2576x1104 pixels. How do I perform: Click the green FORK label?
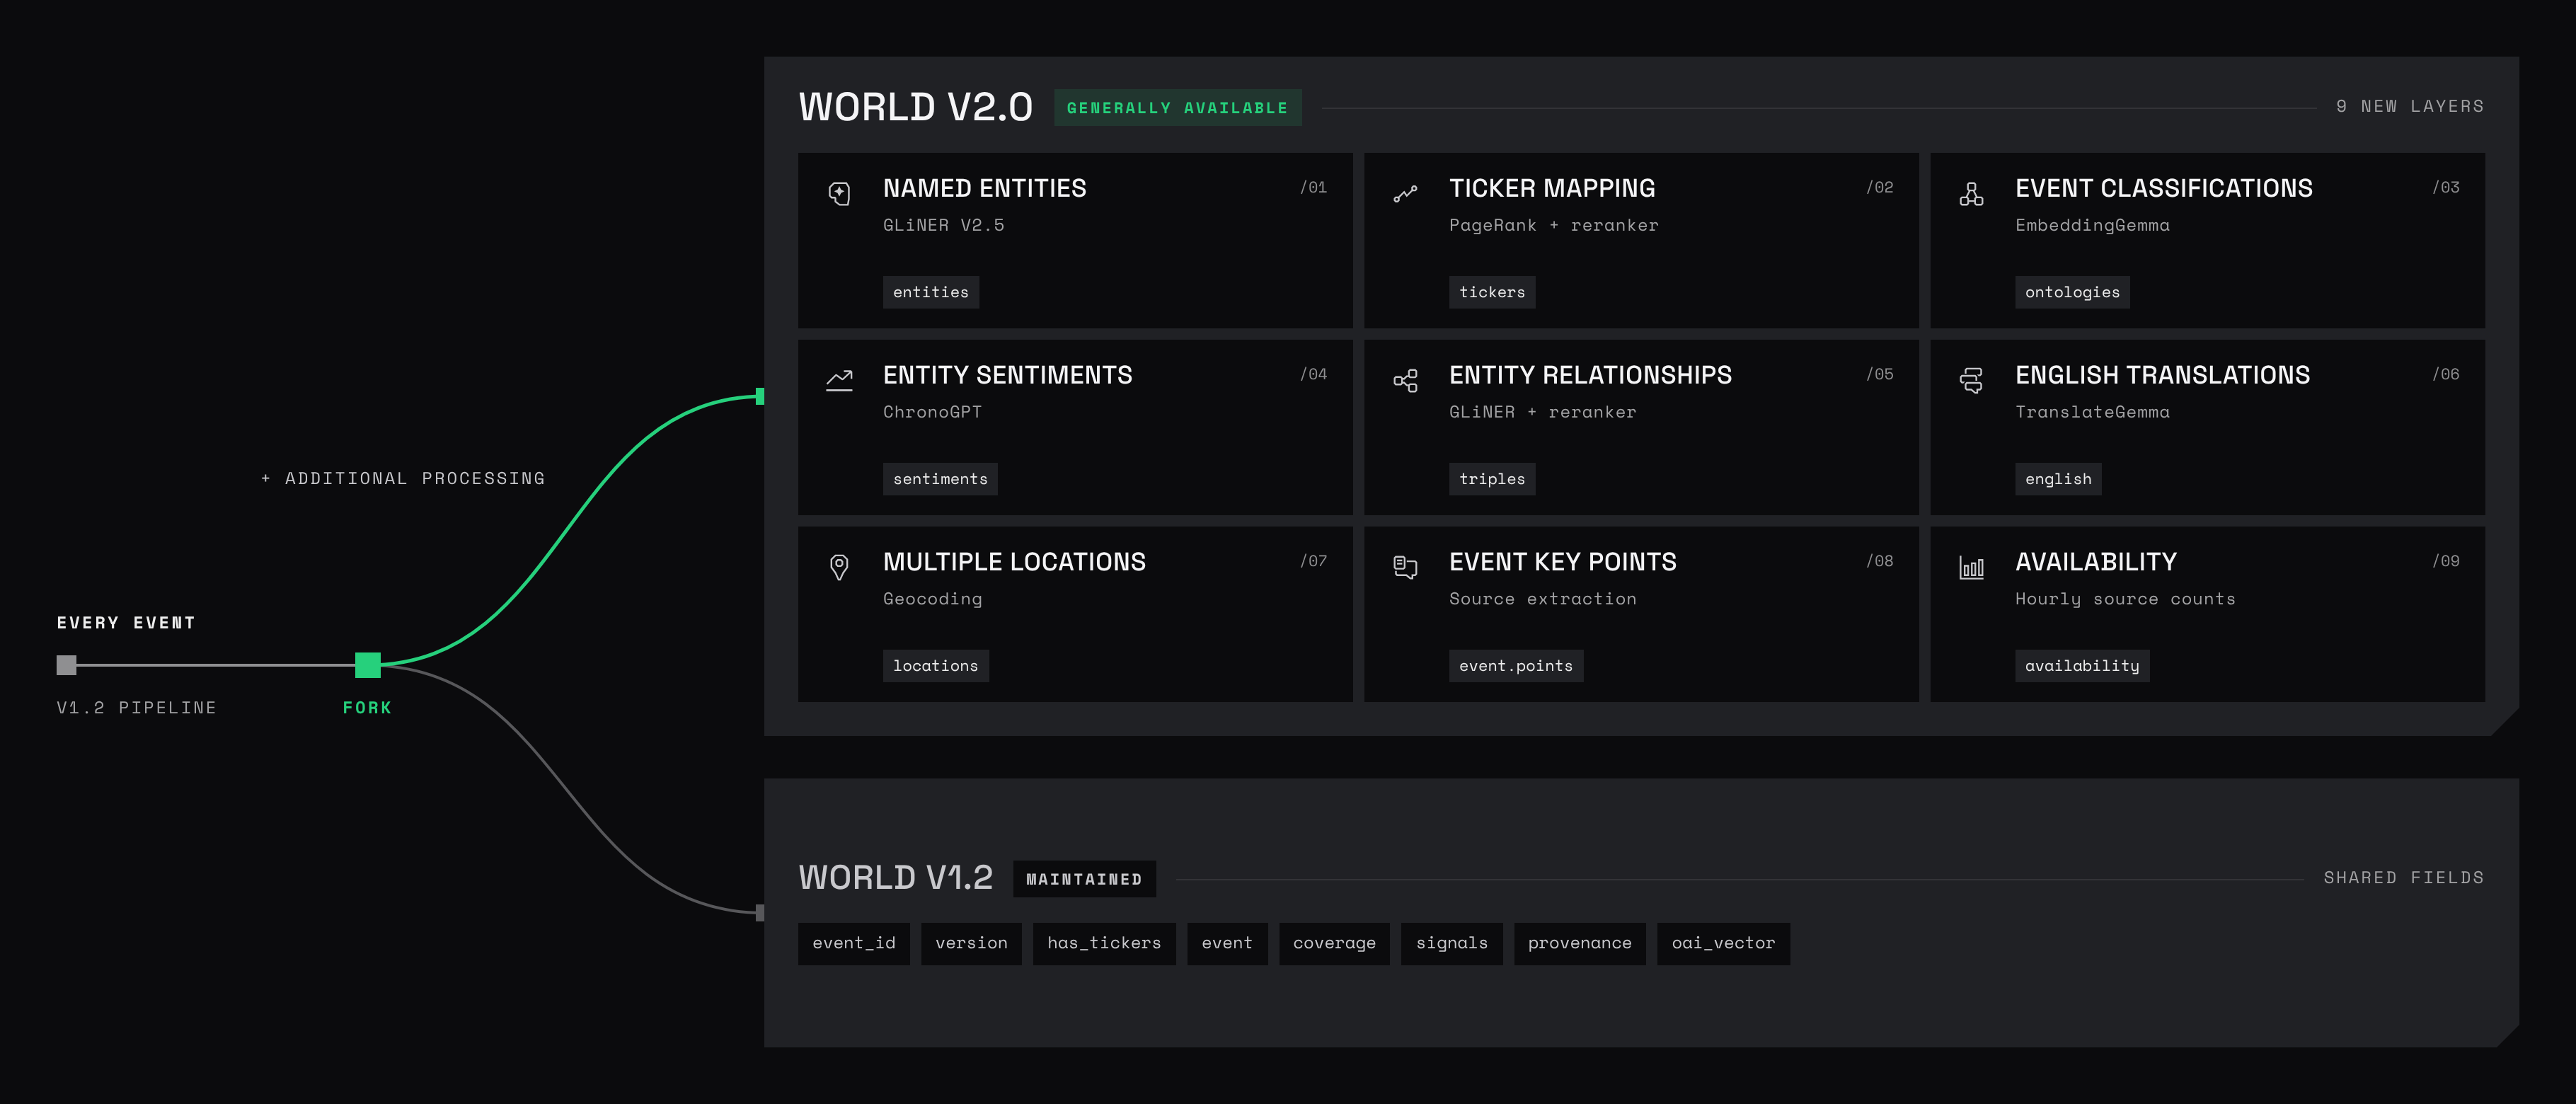pos(367,707)
